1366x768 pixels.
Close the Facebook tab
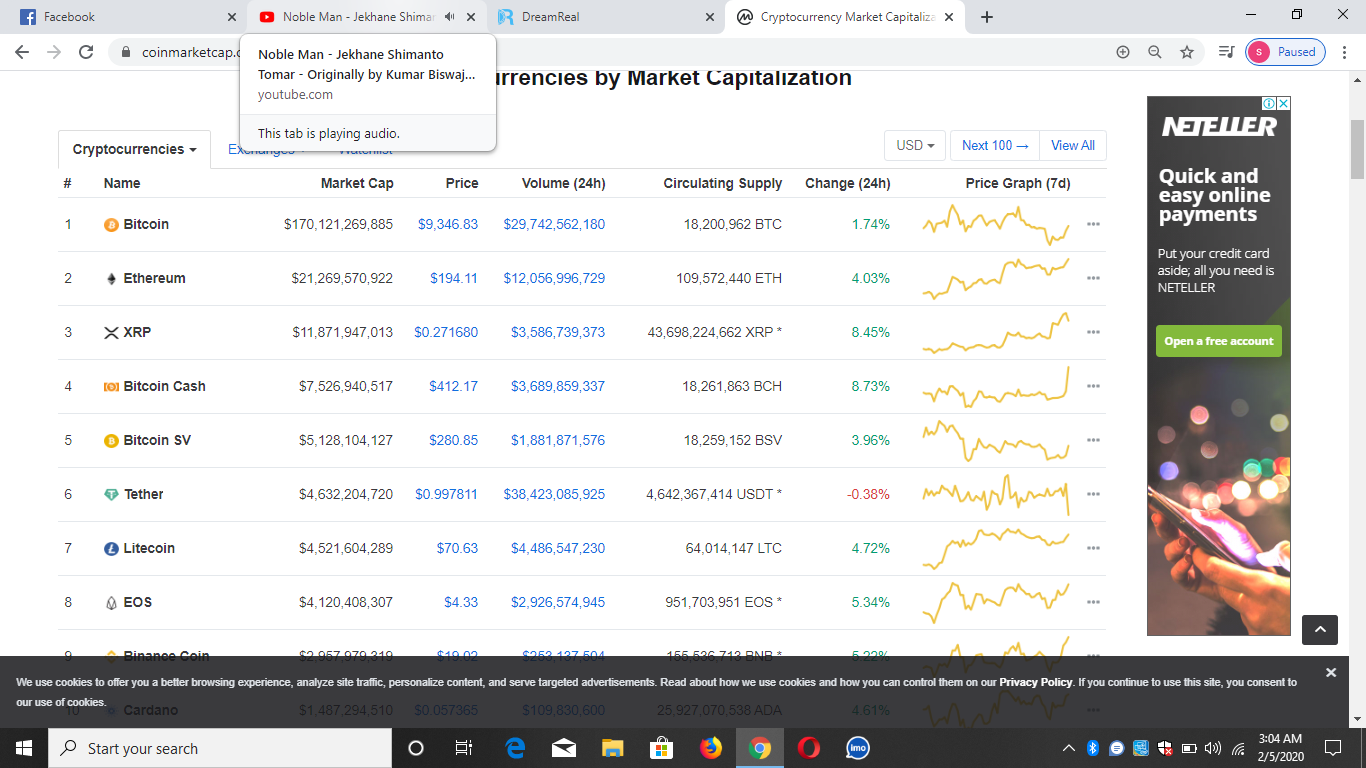232,17
